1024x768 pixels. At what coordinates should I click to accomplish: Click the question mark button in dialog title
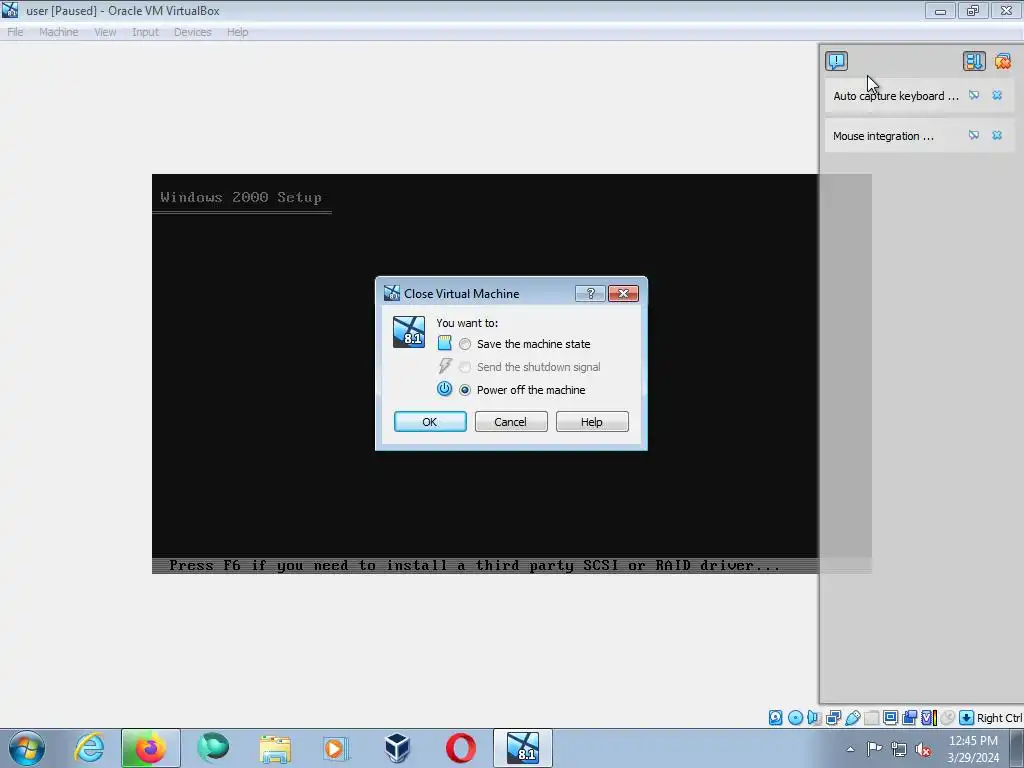pyautogui.click(x=590, y=293)
